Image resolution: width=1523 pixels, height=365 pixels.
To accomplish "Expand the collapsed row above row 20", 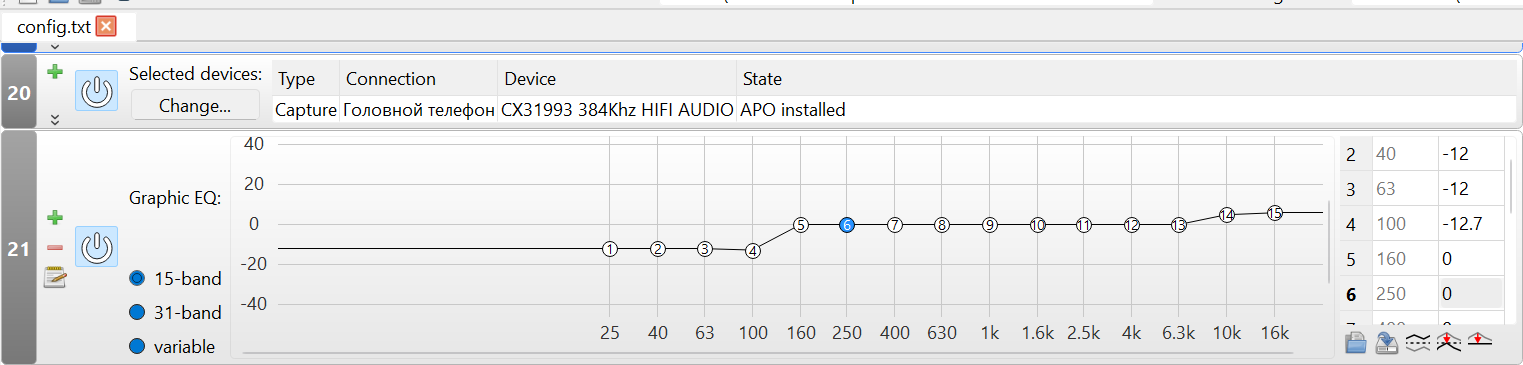I will [55, 46].
